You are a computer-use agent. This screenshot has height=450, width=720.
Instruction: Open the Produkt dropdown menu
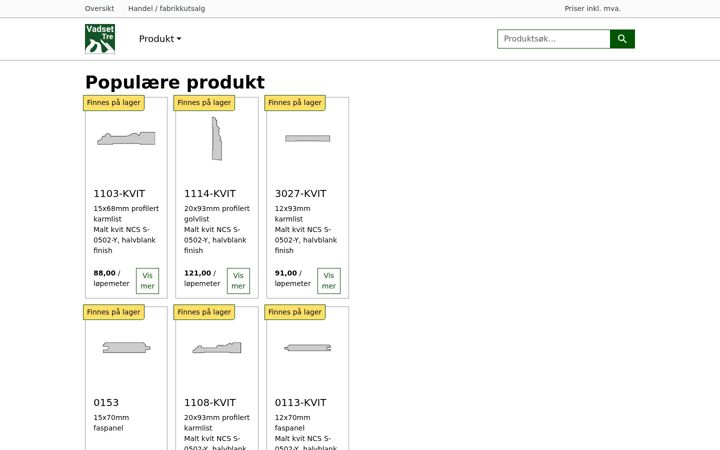pyautogui.click(x=160, y=39)
